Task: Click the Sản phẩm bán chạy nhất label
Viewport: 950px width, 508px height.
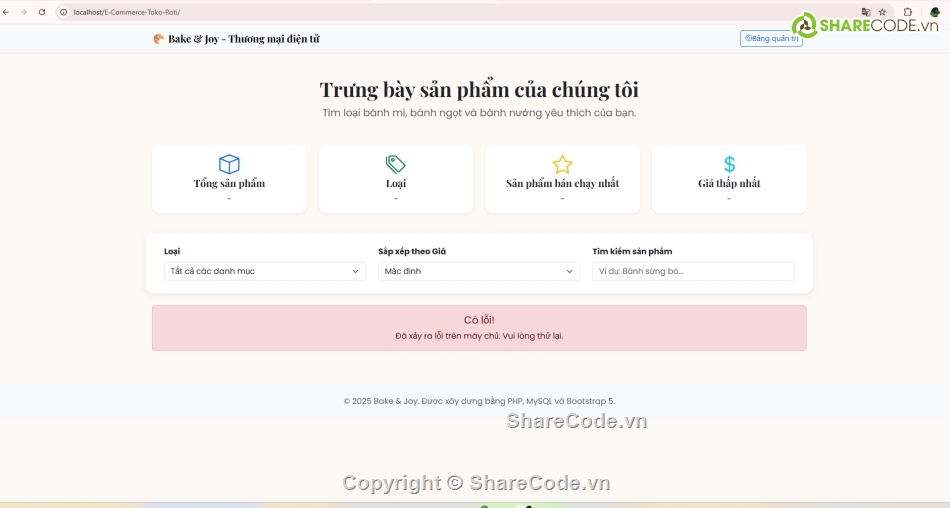Action: tap(562, 183)
